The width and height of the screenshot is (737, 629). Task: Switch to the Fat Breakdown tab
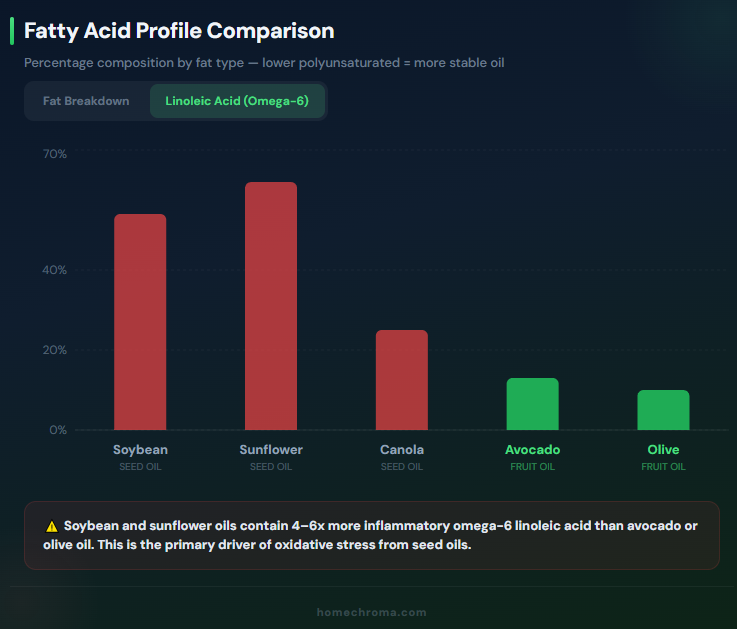tap(86, 101)
